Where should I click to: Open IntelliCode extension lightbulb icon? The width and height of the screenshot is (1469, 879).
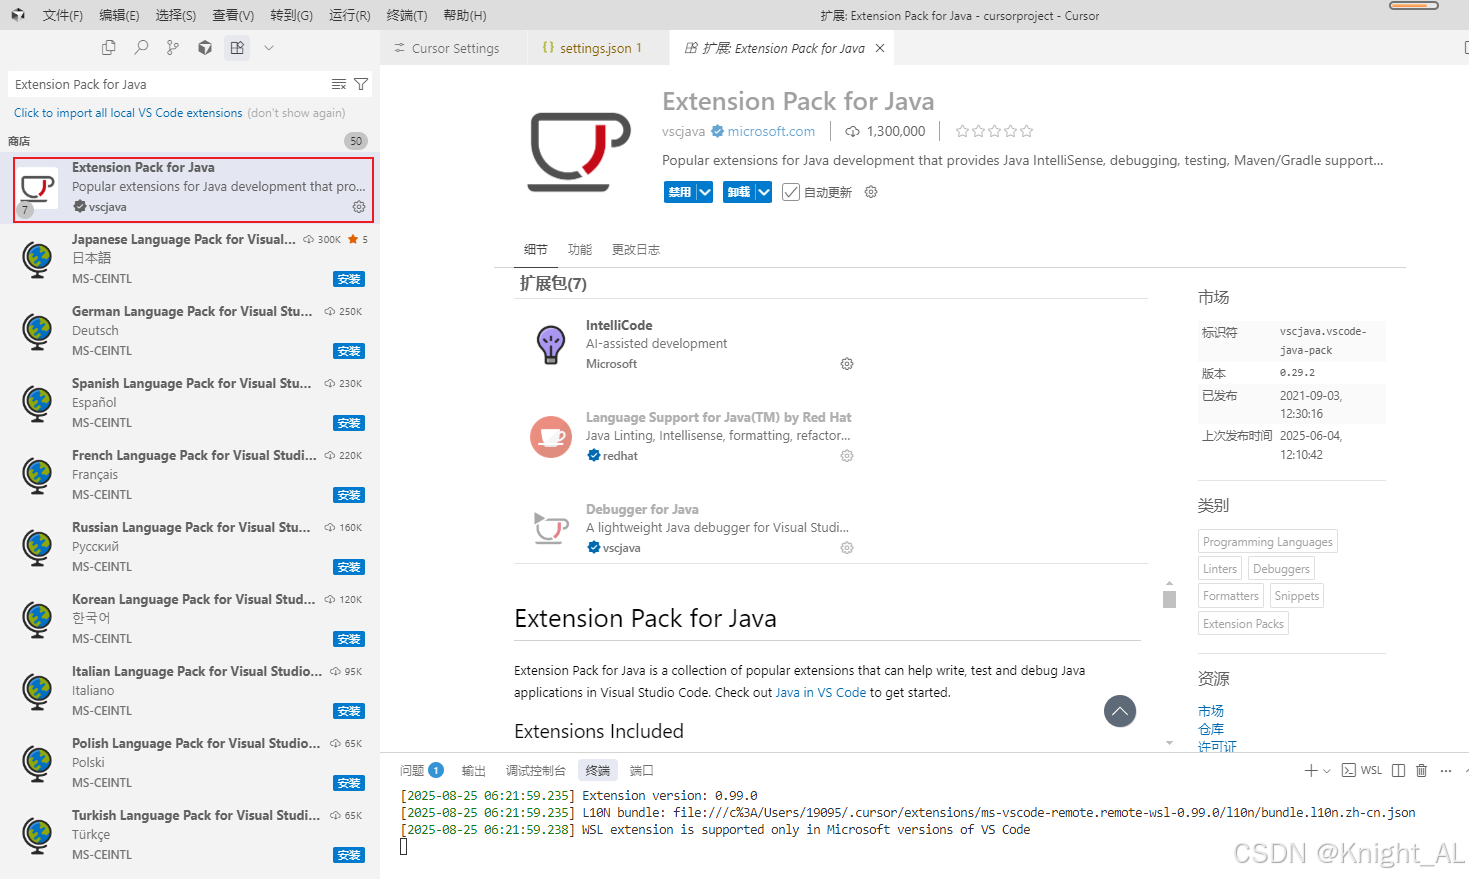pos(551,345)
